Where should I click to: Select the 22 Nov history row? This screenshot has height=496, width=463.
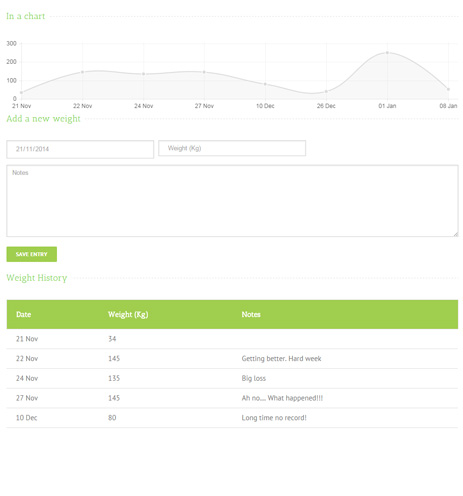pyautogui.click(x=232, y=359)
